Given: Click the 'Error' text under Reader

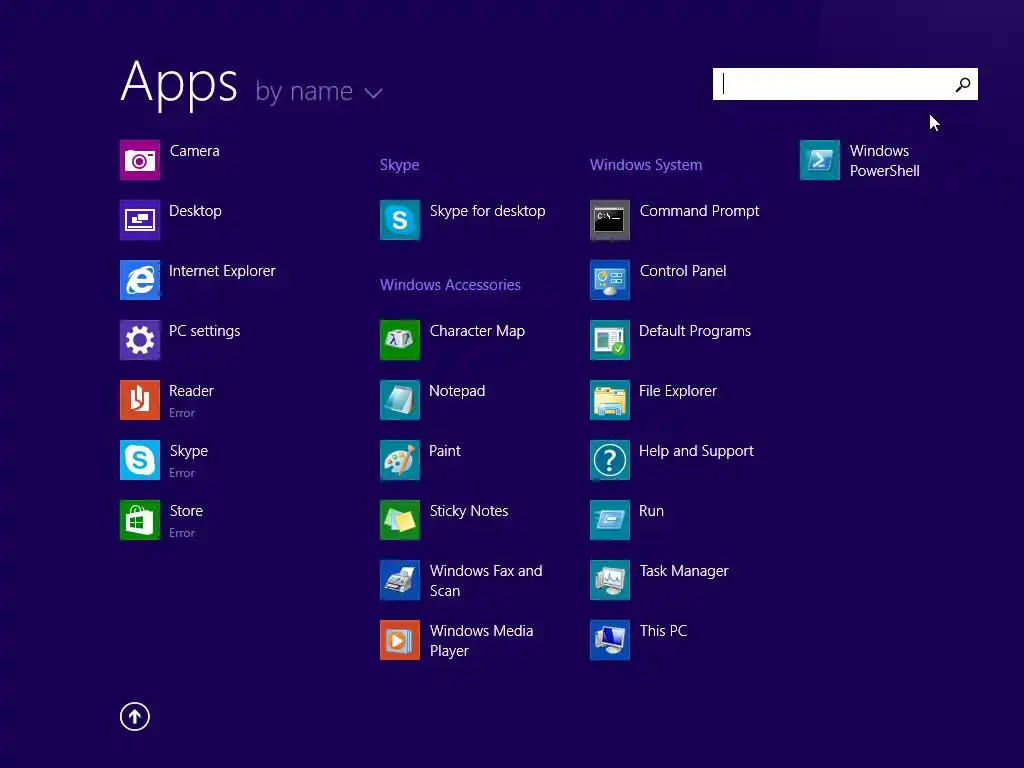Looking at the screenshot, I should 182,413.
